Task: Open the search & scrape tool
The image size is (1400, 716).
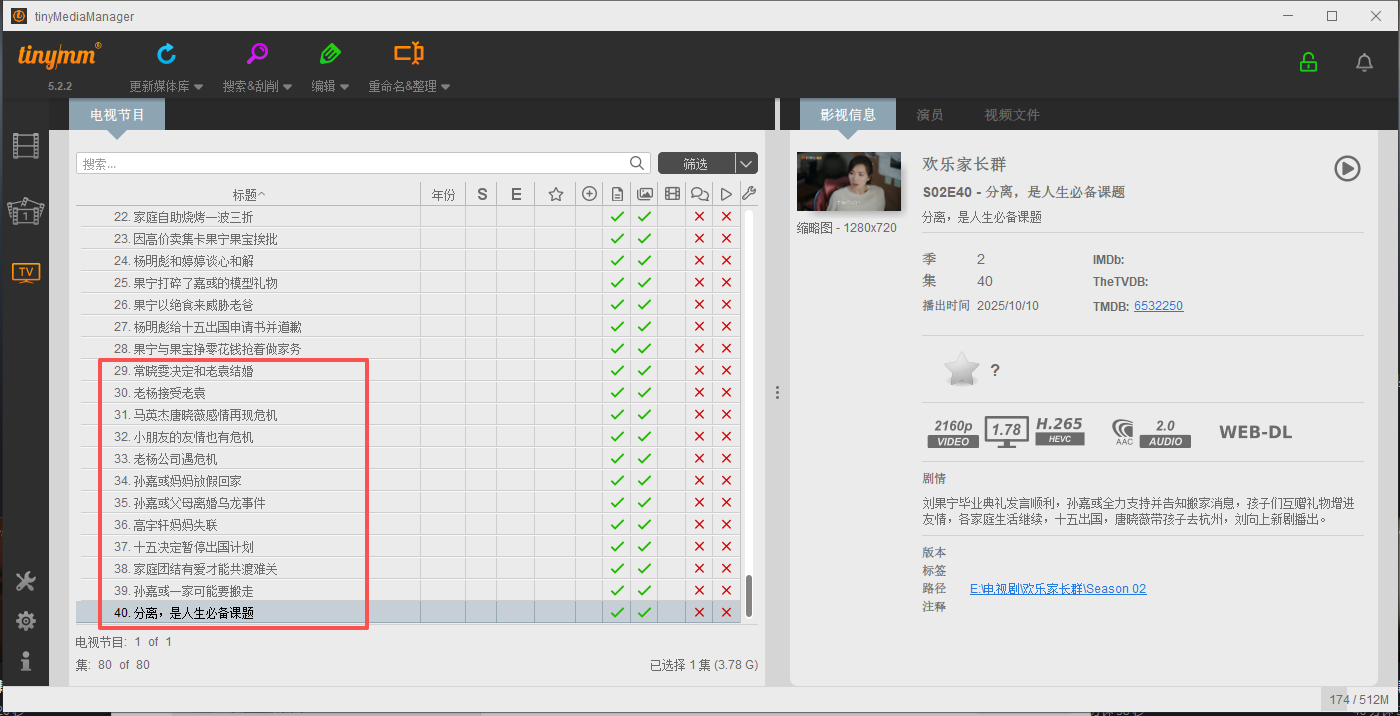Action: 256,53
